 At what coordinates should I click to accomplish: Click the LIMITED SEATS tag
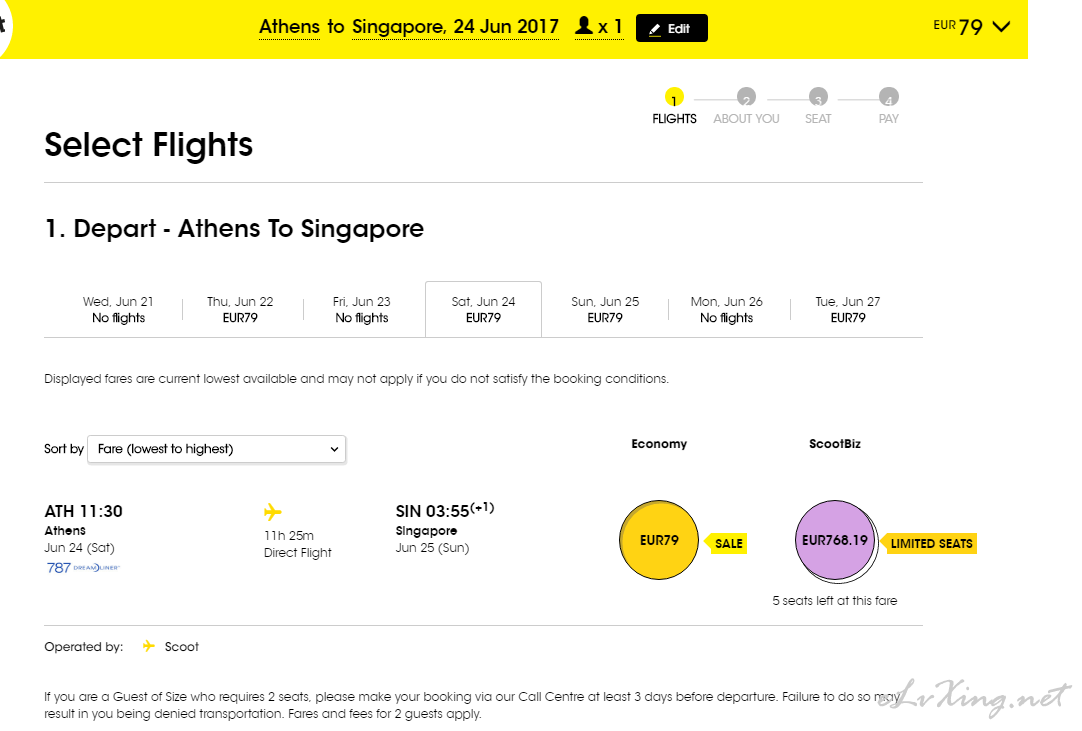tap(930, 543)
